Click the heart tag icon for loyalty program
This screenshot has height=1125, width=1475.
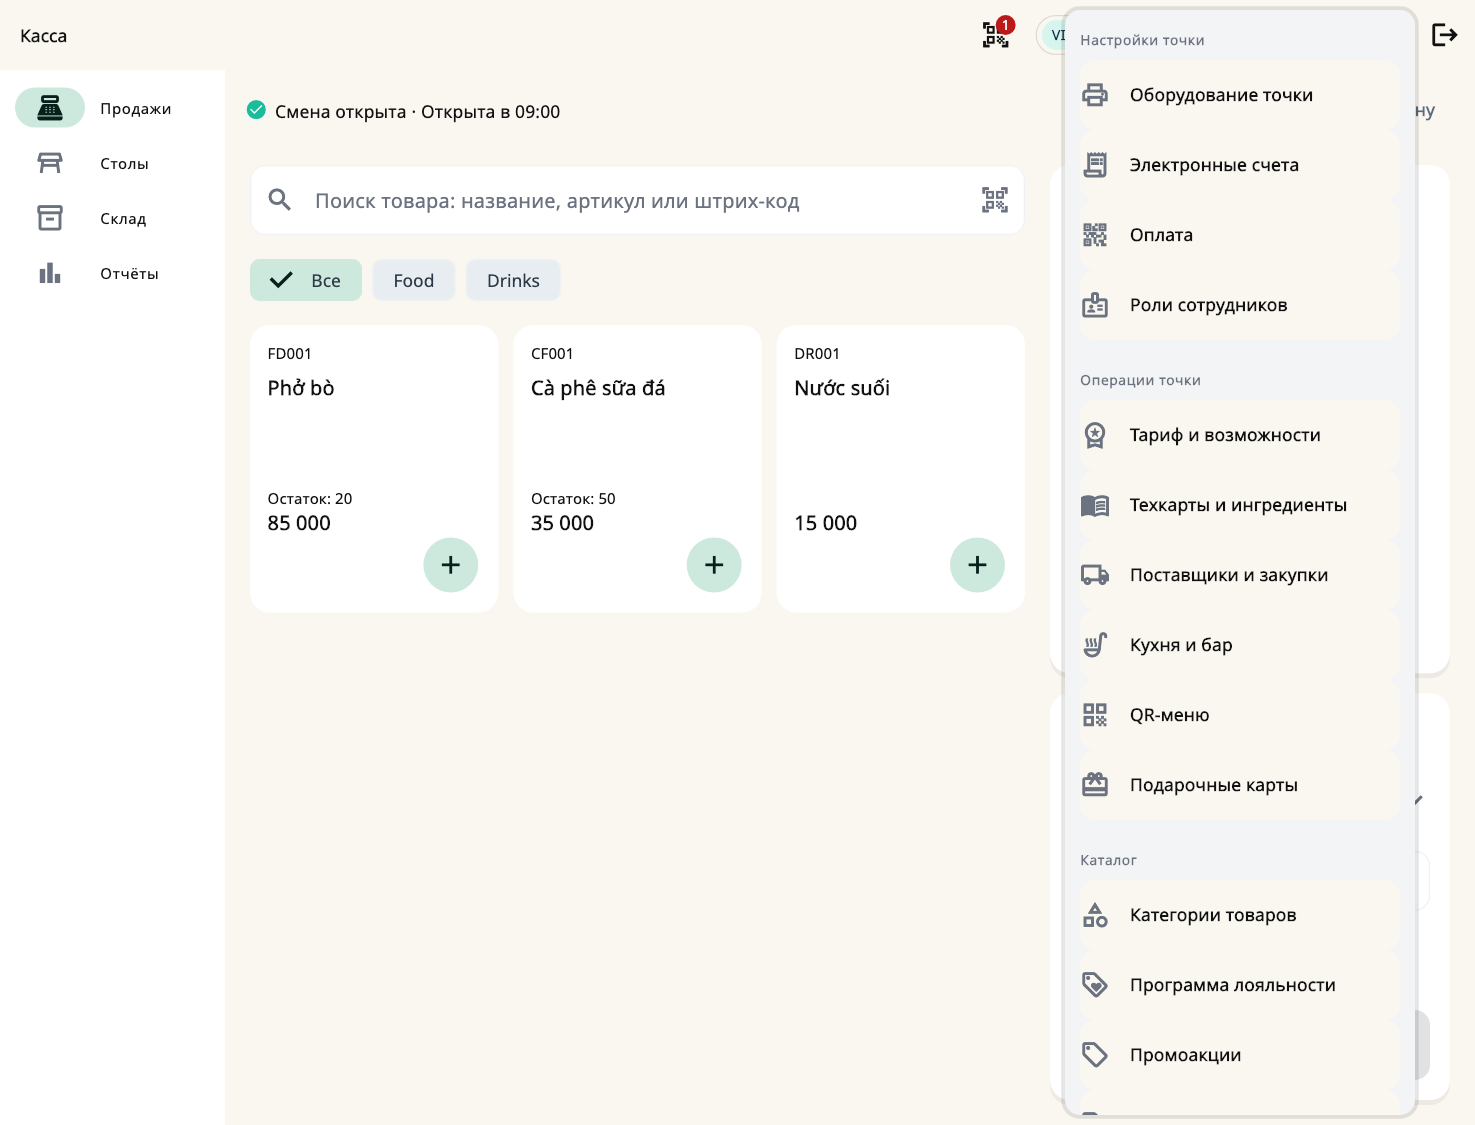(x=1095, y=985)
